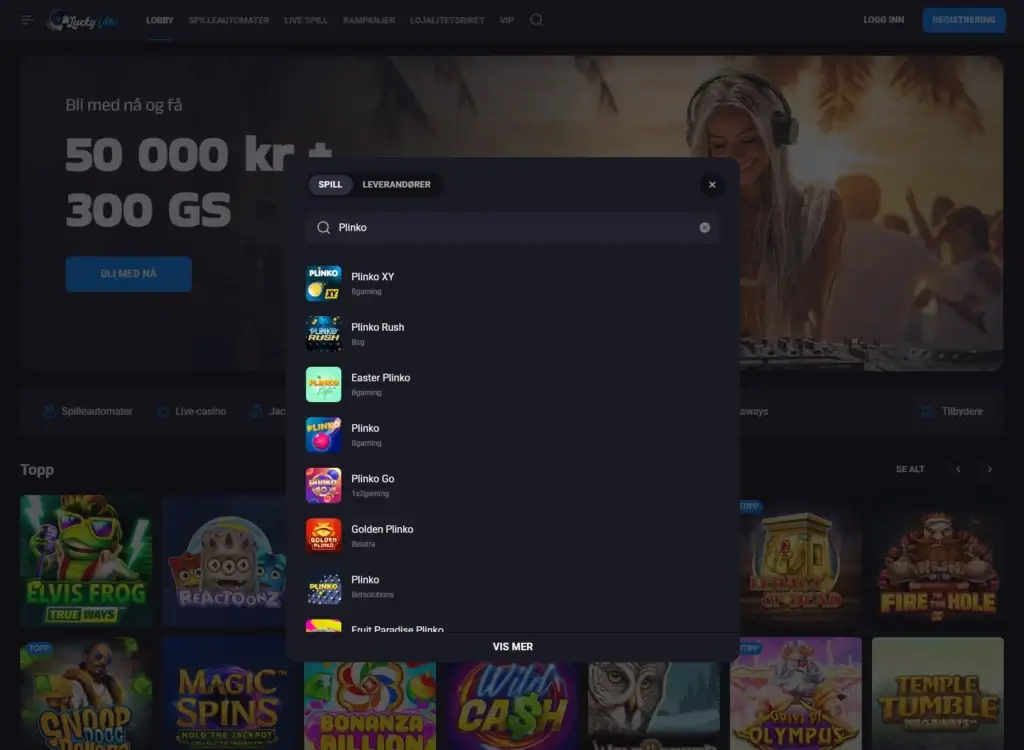Open the Kampanjer menu item
The image size is (1024, 750).
pos(368,20)
